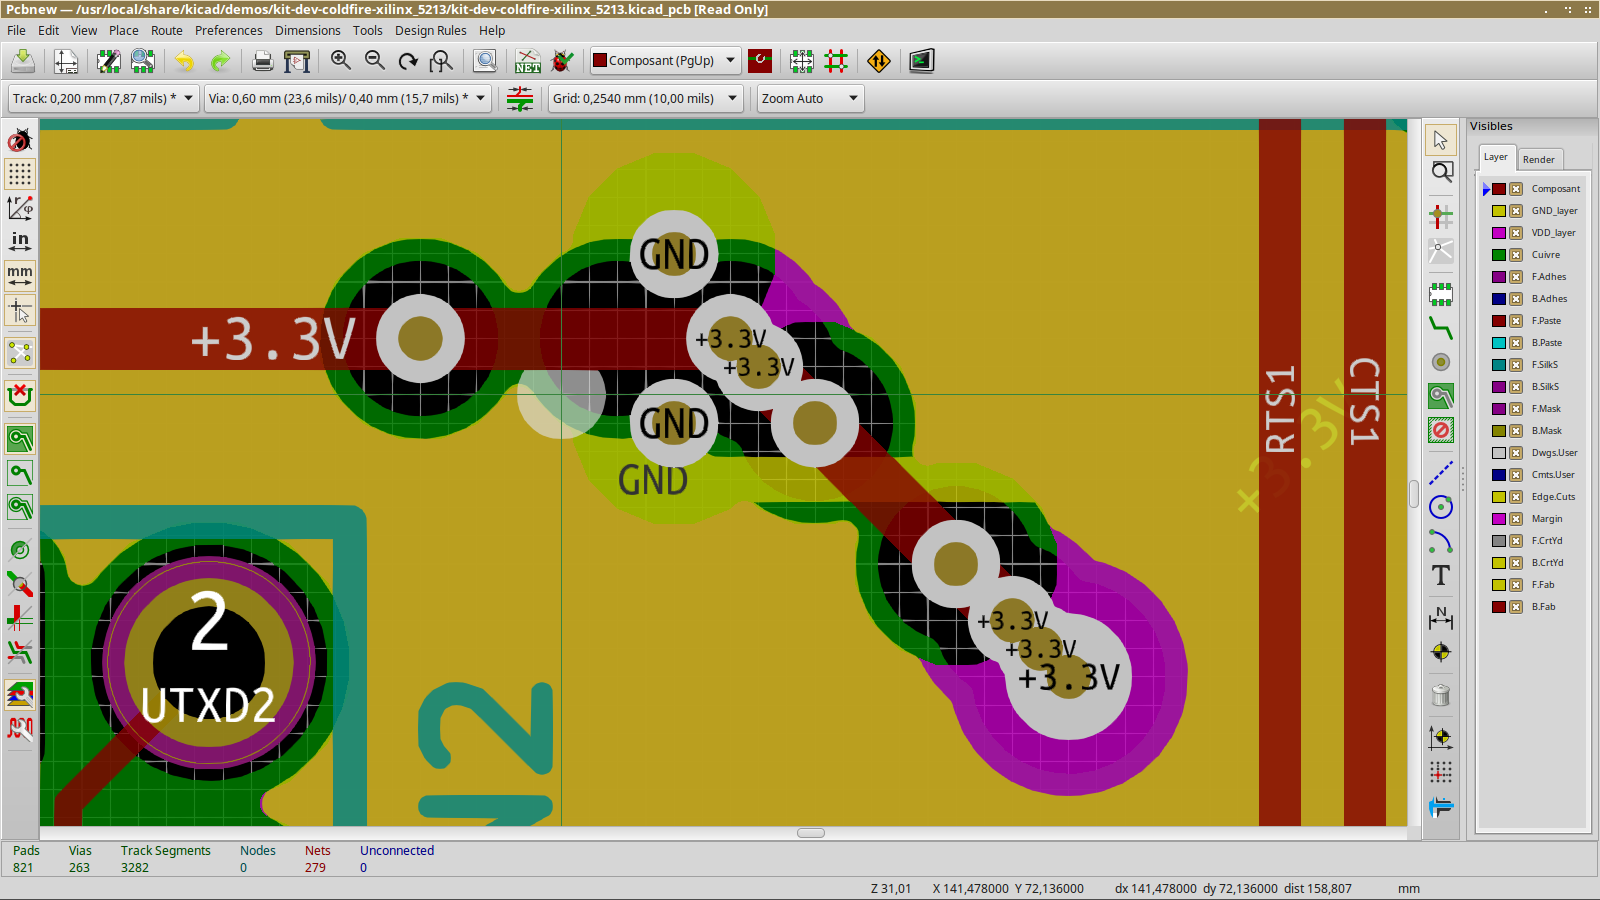Open the Design Rules menu
The image size is (1600, 900).
(430, 31)
